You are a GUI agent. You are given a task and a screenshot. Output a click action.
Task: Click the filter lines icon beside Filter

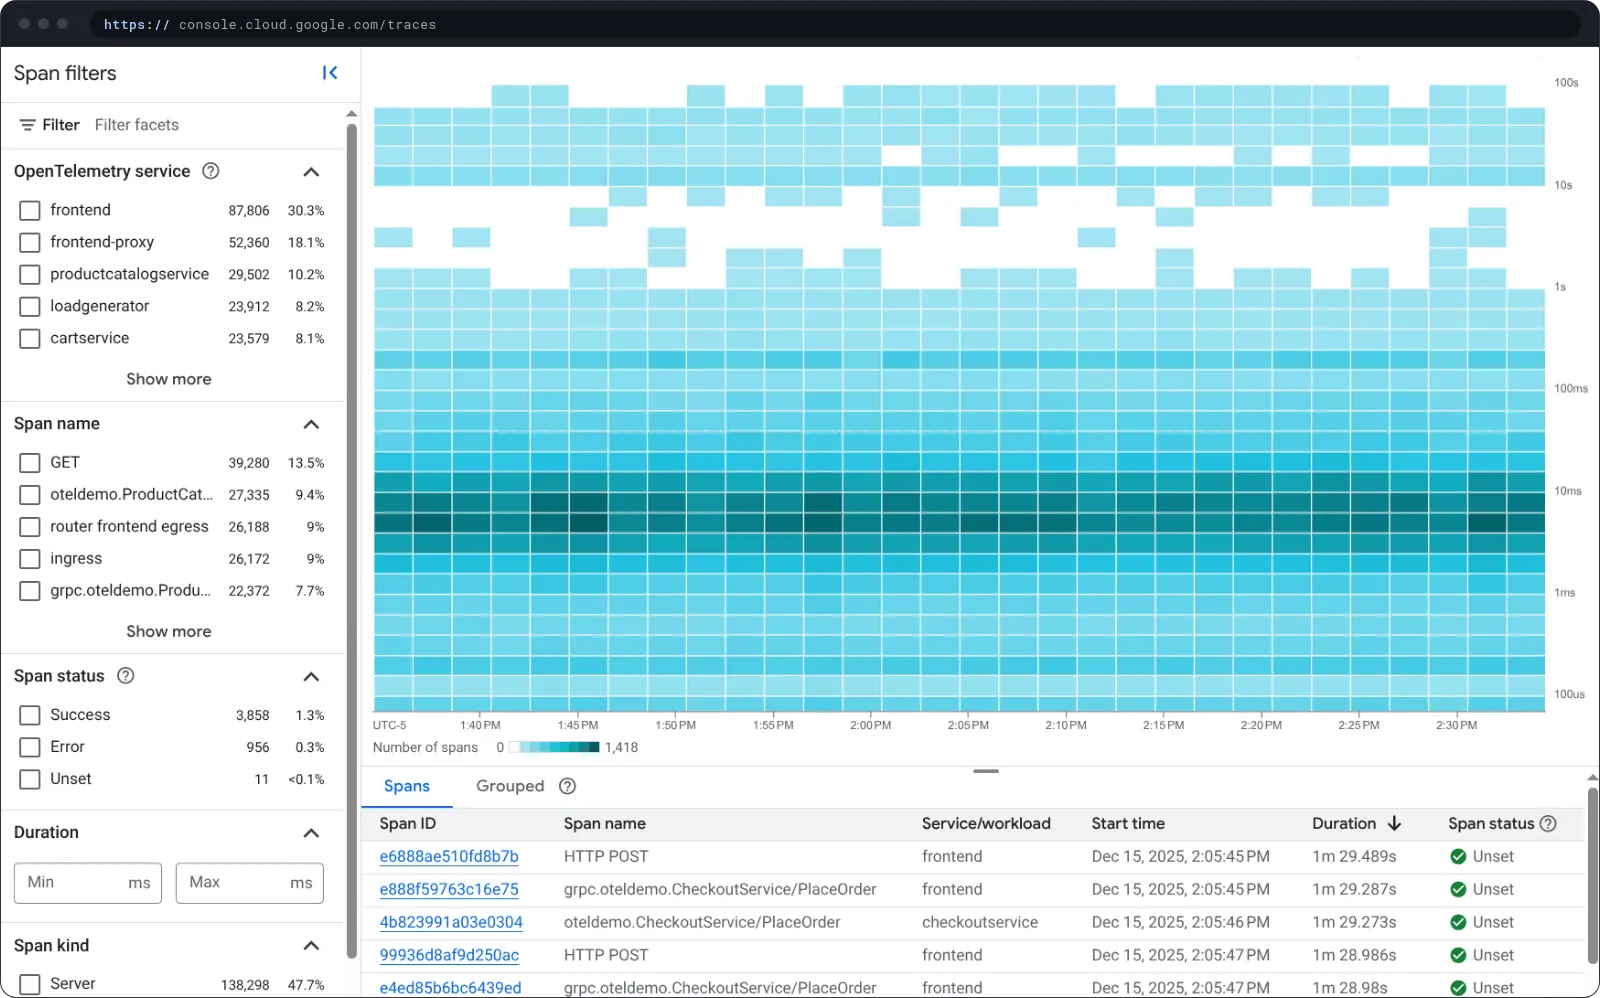click(27, 125)
